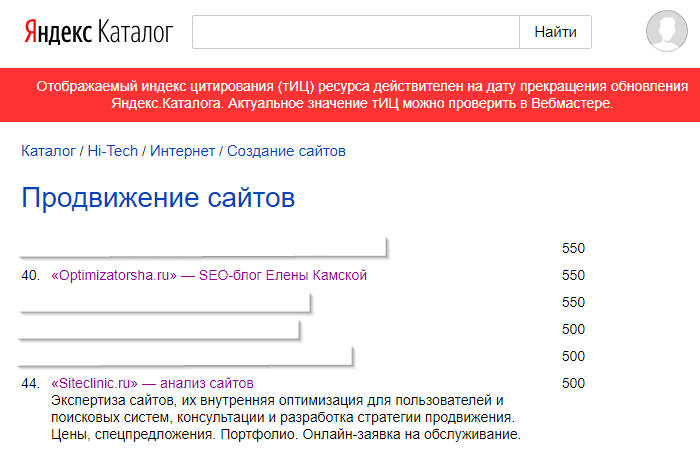Navigate to Интернет breadcrumb category

click(182, 151)
